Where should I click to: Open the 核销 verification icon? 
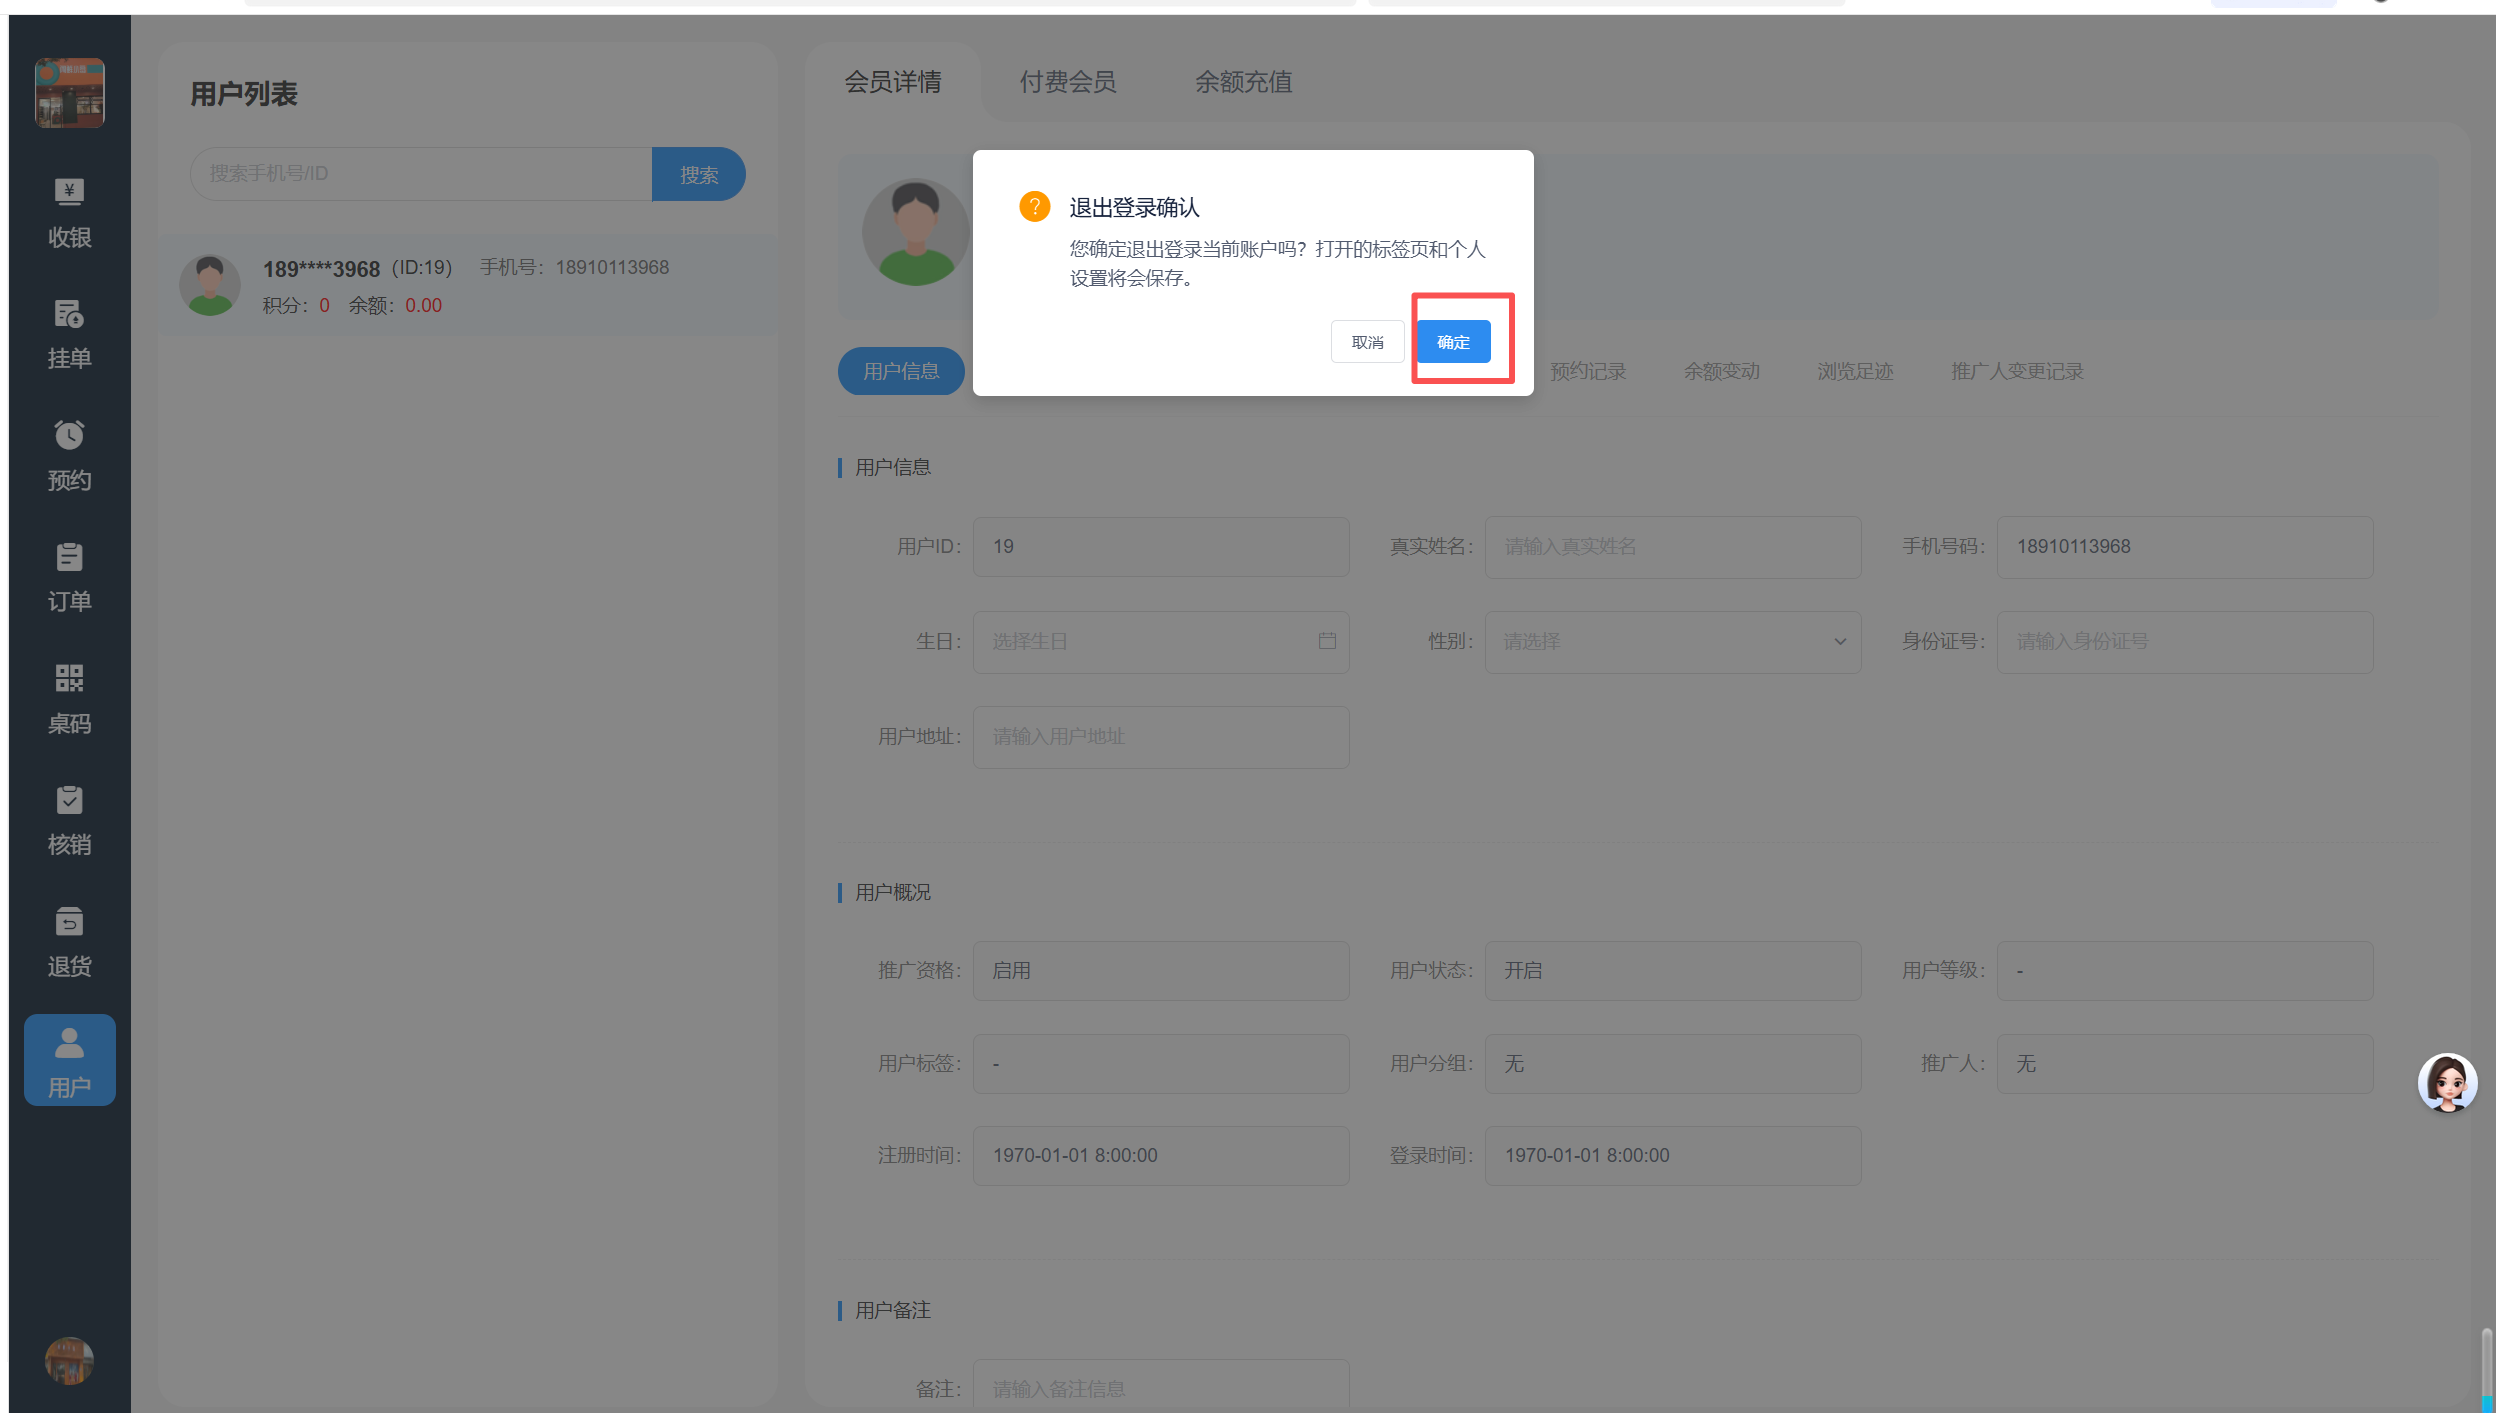coord(69,820)
